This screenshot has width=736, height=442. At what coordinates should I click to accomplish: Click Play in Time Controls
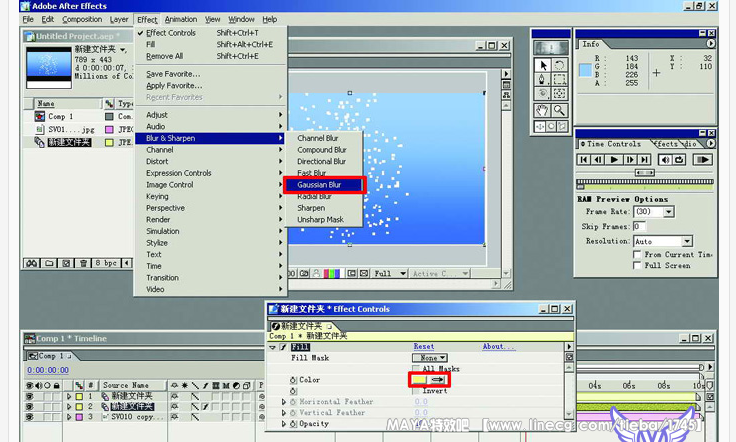click(614, 160)
